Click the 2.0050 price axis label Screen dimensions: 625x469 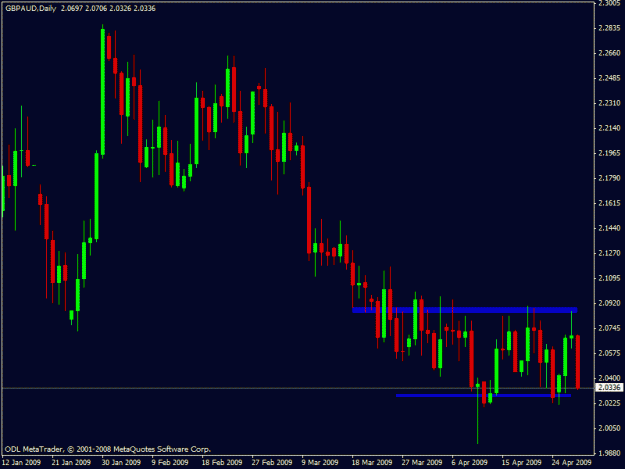(609, 428)
